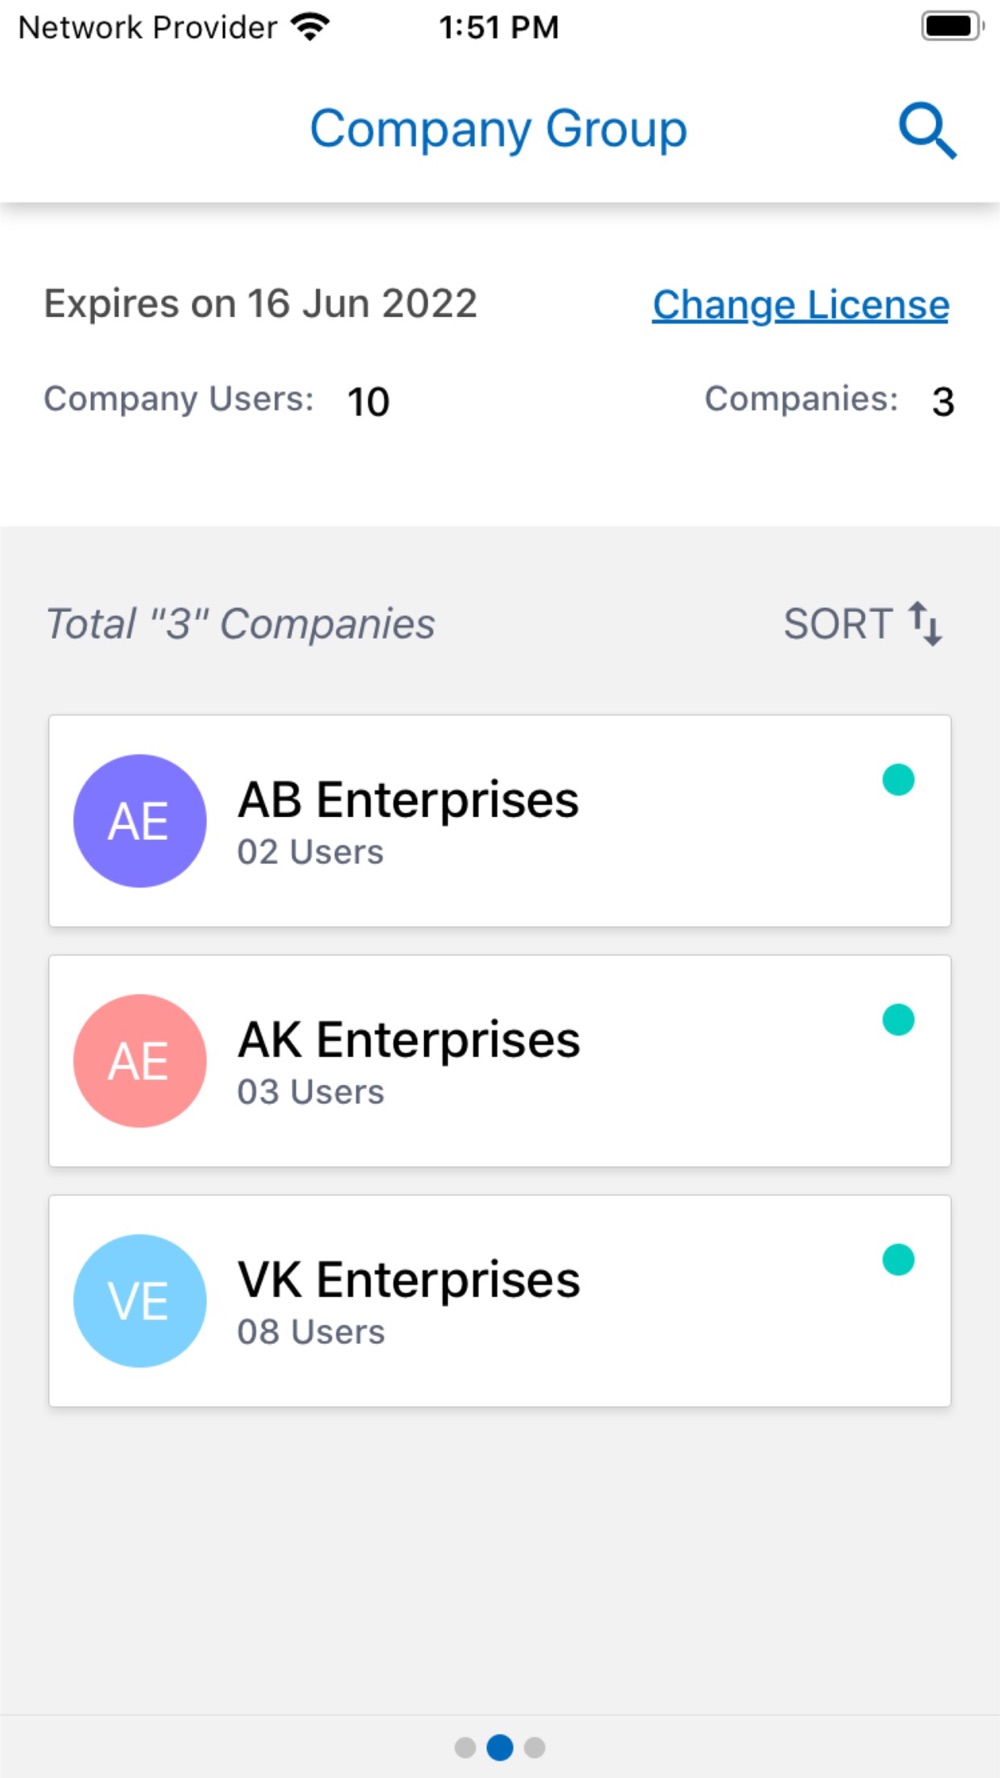Open the AB Enterprises company card
The image size is (1000, 1778).
500,821
